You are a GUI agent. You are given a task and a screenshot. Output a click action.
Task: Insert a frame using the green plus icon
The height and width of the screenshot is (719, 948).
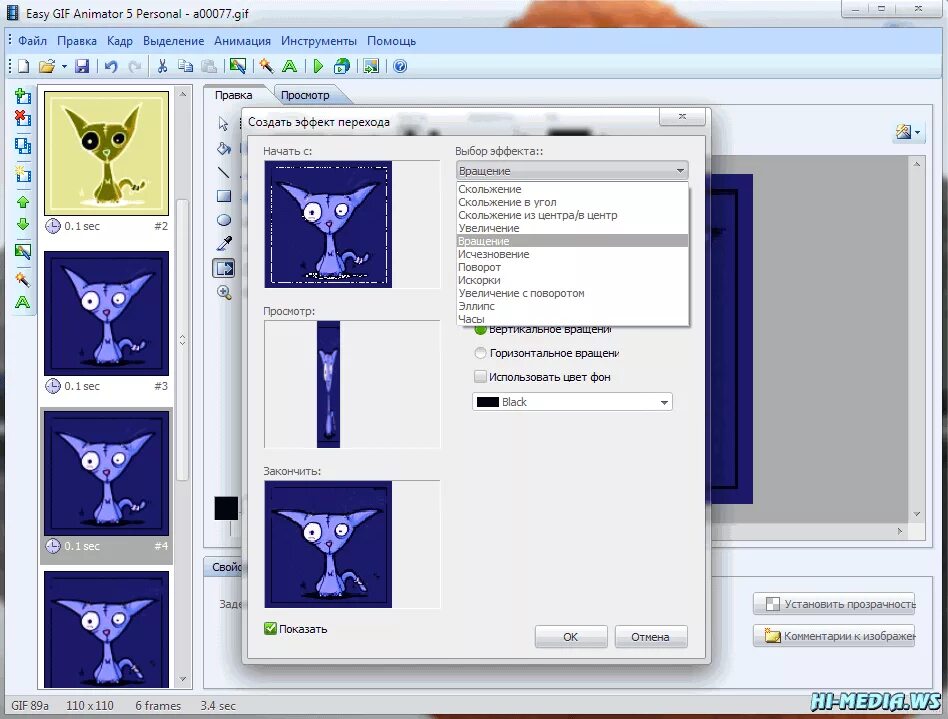pyautogui.click(x=23, y=96)
